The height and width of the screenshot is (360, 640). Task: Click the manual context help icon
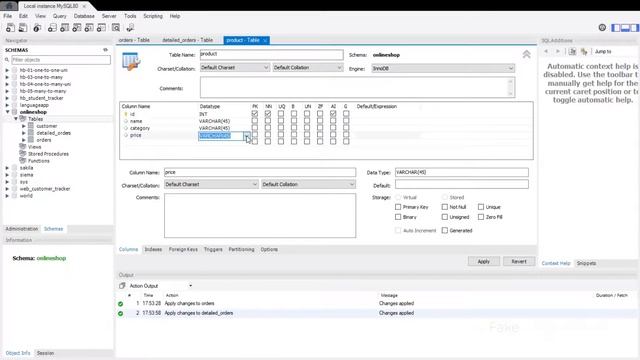[572, 51]
